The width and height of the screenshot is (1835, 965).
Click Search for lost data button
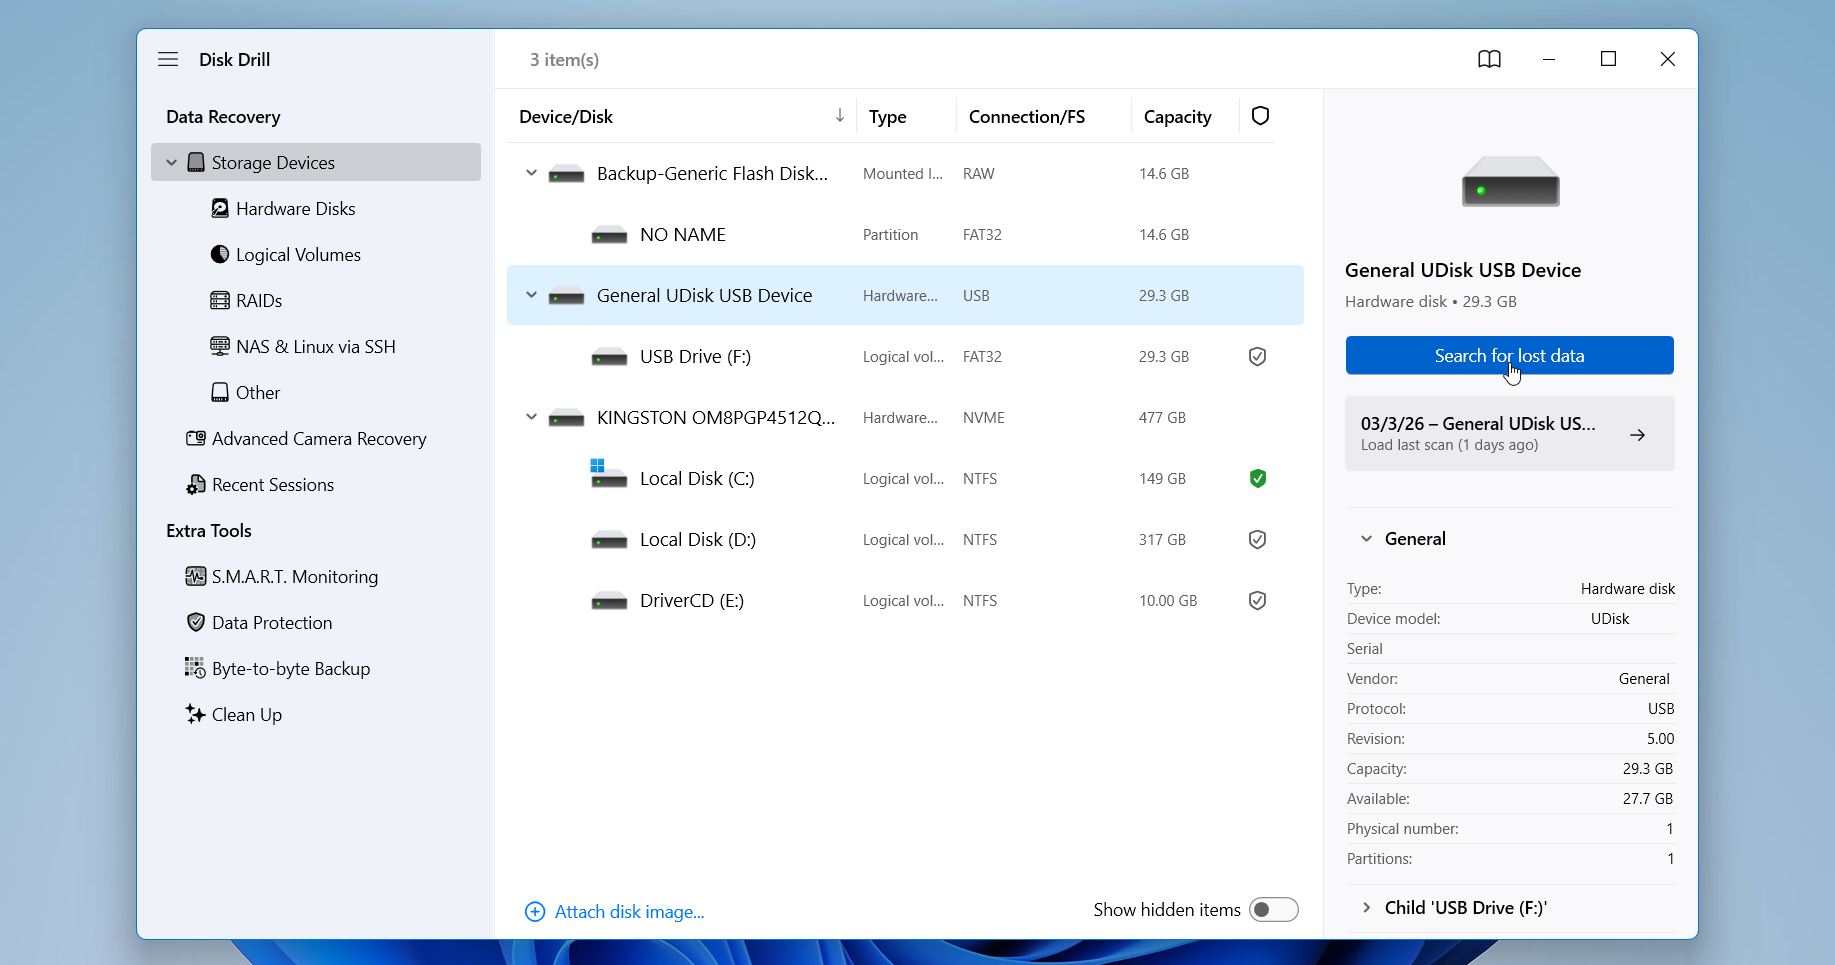point(1508,356)
